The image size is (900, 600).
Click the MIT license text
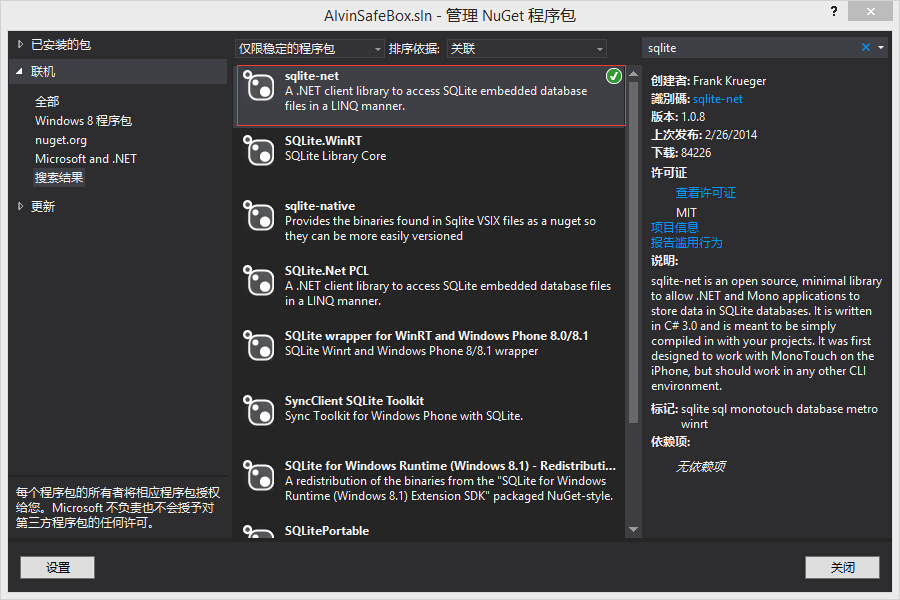click(x=686, y=212)
